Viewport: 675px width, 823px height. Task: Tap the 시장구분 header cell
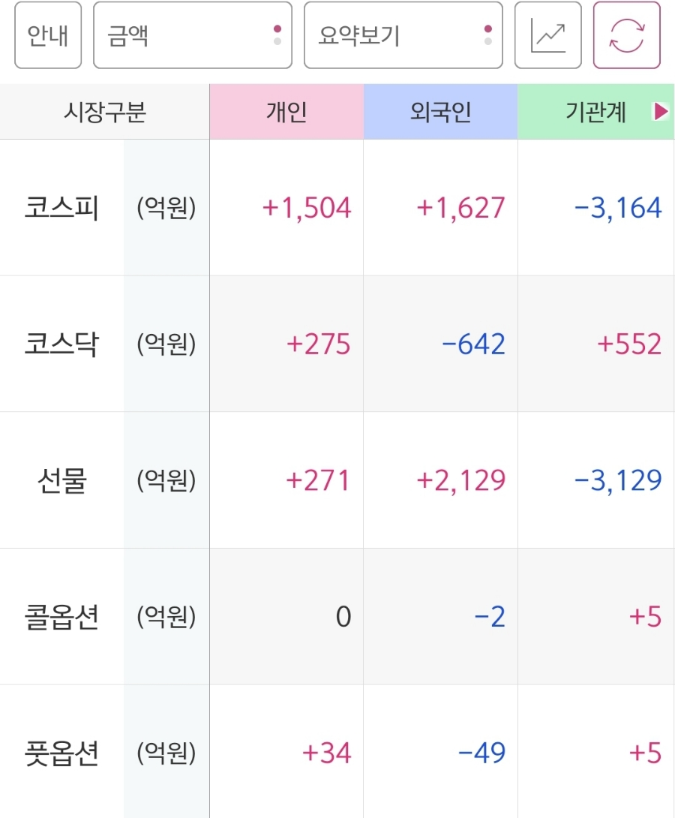(104, 112)
